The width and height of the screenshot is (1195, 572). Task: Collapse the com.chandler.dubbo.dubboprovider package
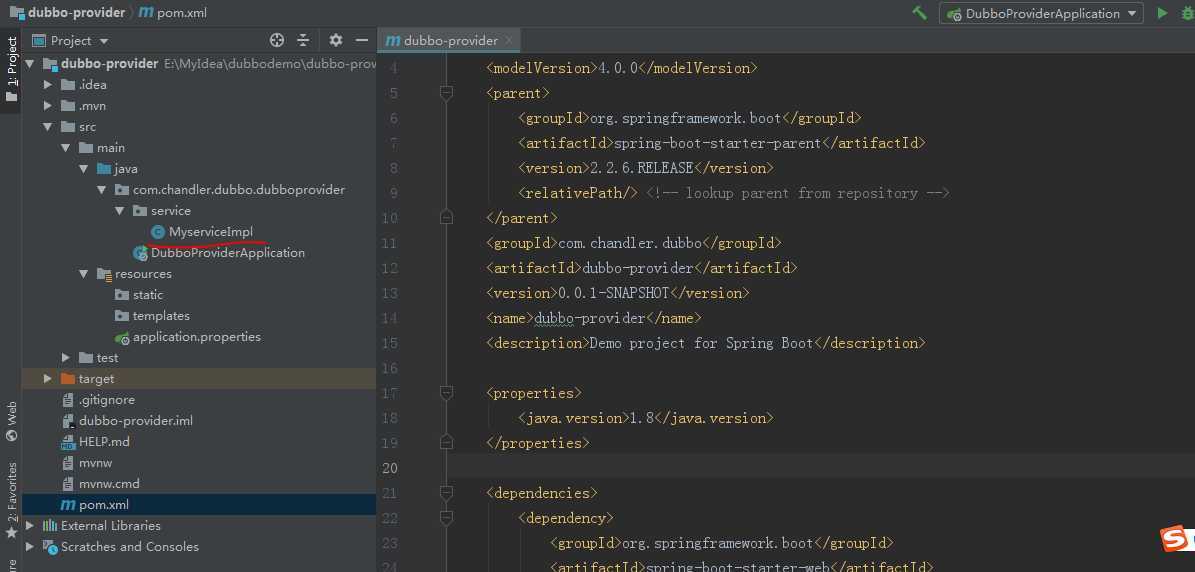(102, 190)
